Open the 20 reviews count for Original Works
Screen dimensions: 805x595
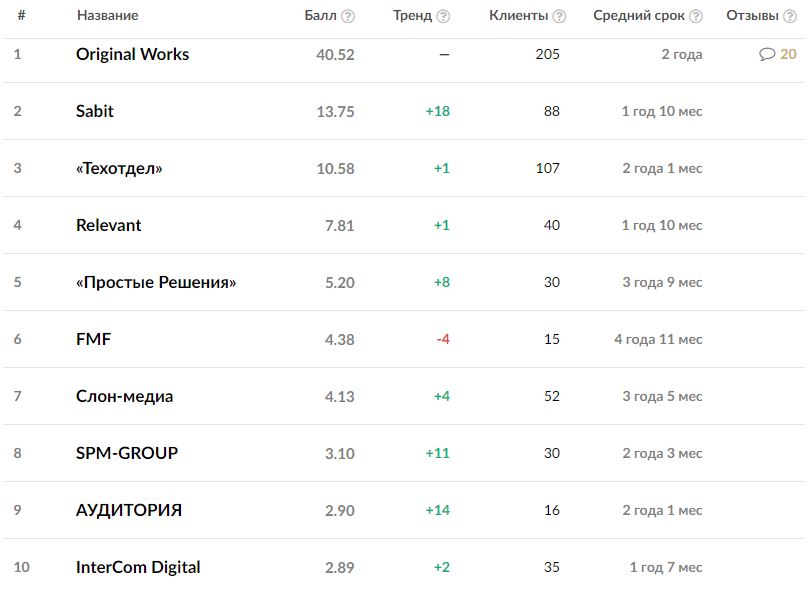(x=788, y=55)
